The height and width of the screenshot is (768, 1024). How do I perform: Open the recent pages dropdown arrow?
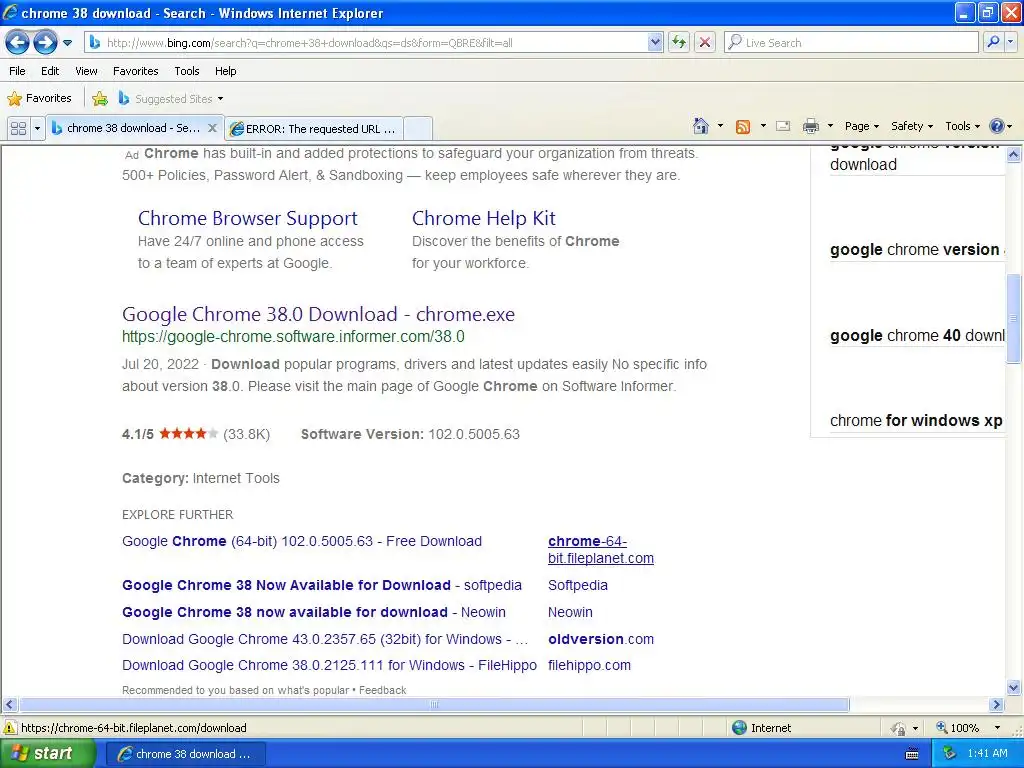tap(67, 43)
